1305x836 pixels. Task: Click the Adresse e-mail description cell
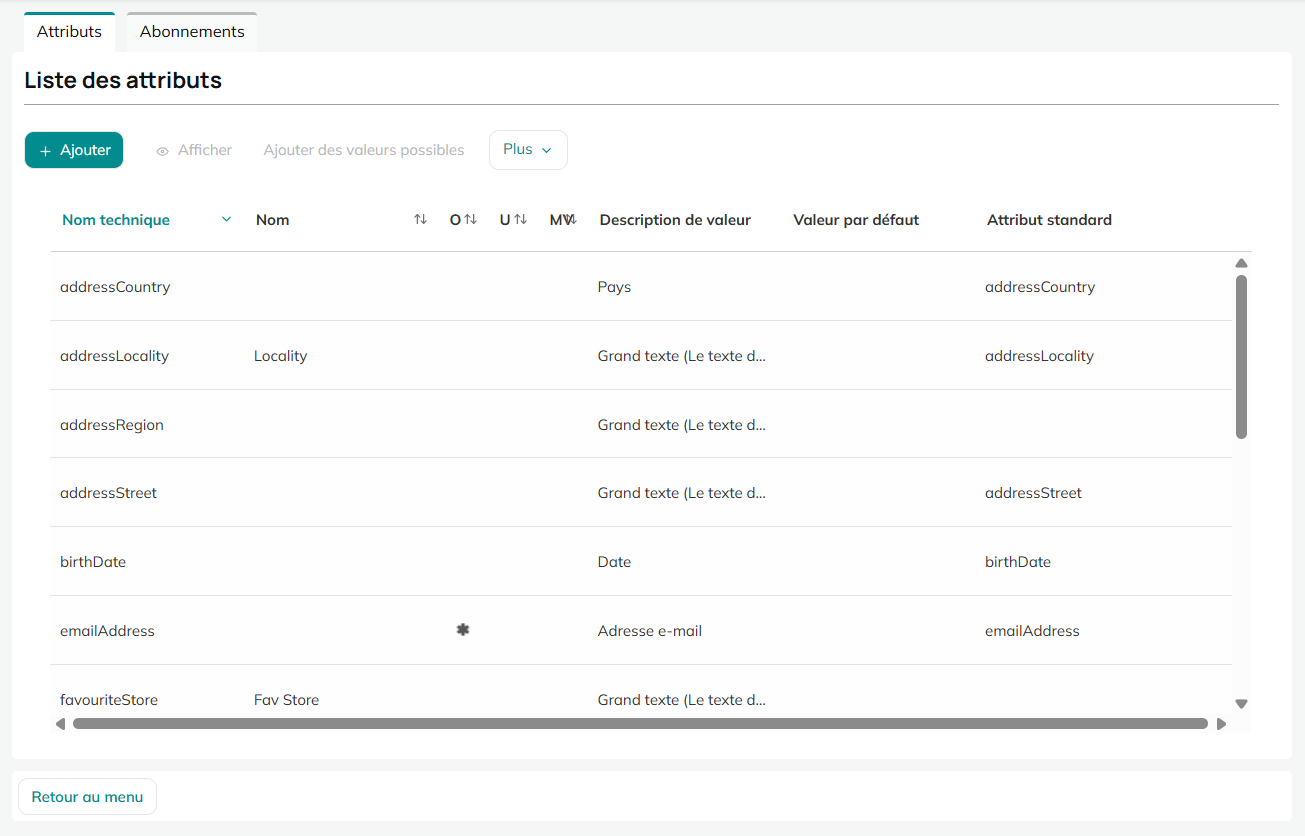click(x=650, y=631)
